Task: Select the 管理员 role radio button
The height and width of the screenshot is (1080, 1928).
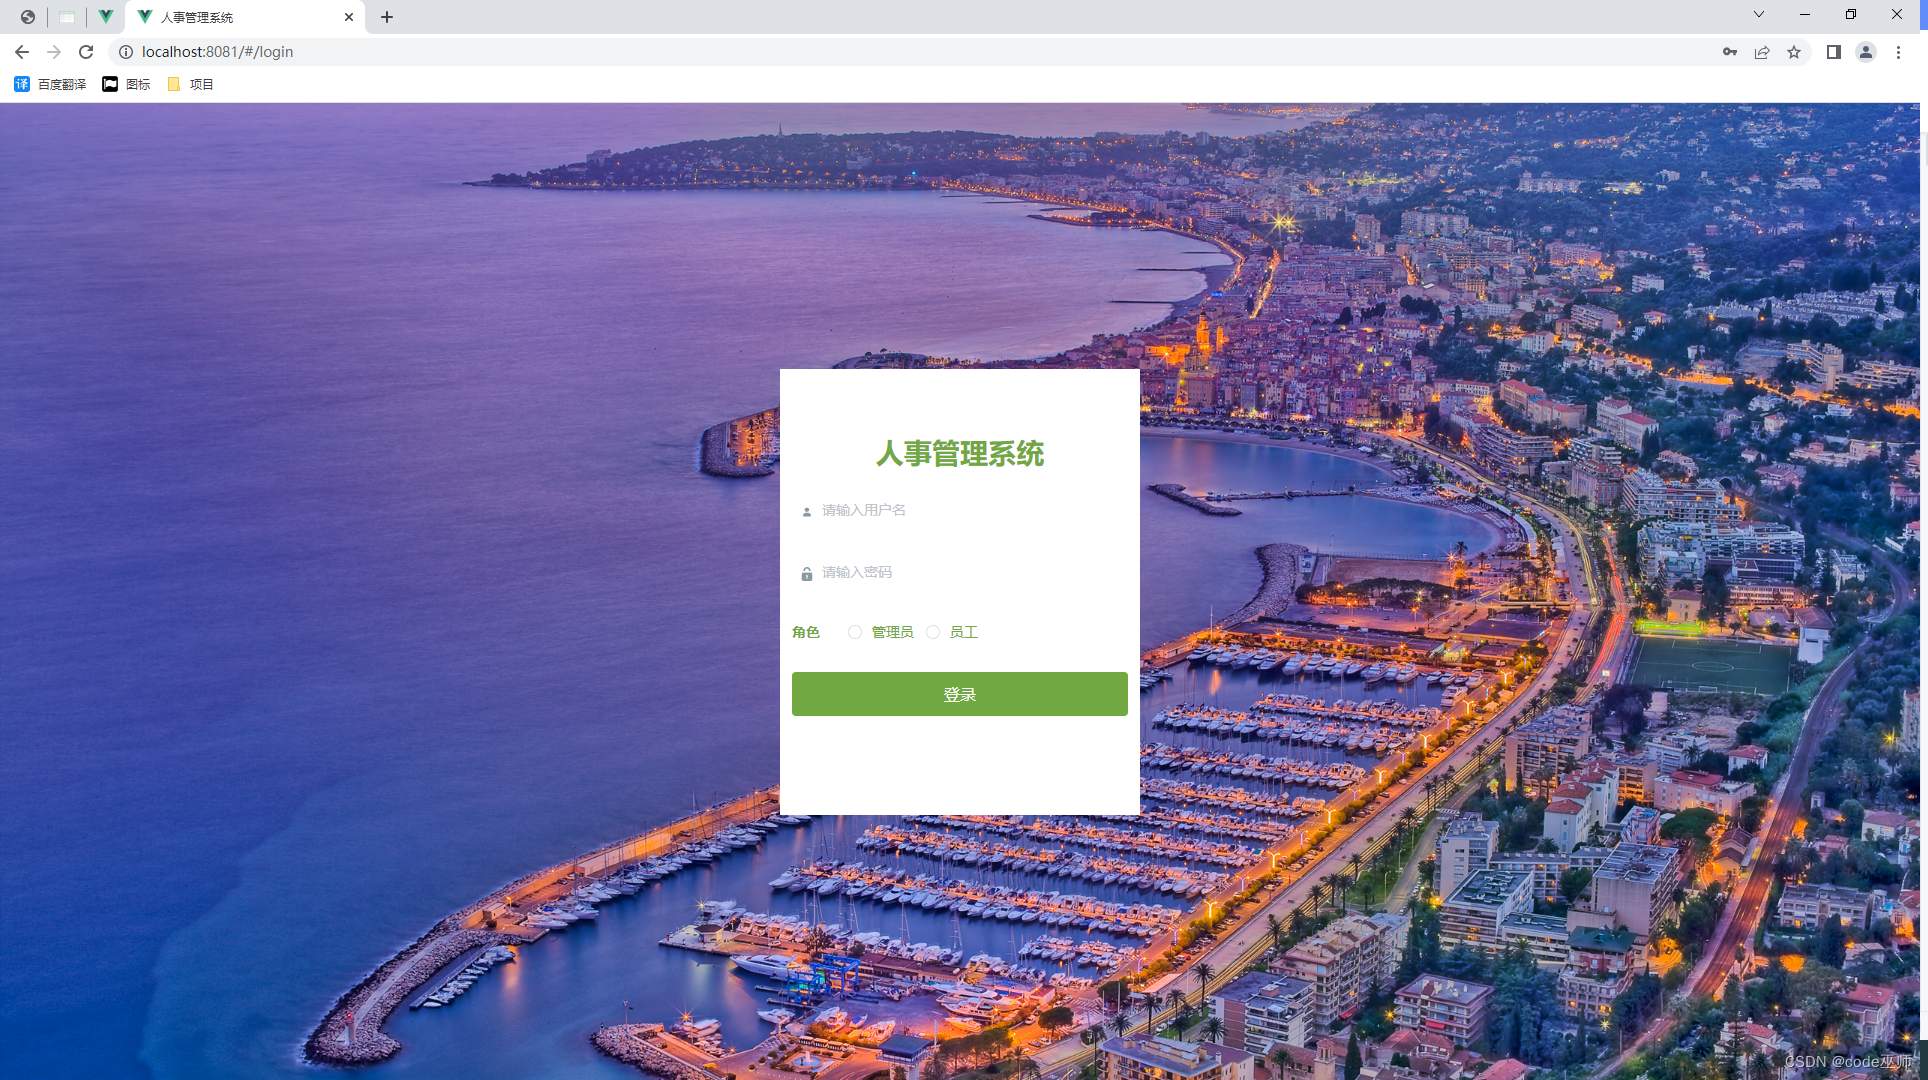Action: point(855,632)
